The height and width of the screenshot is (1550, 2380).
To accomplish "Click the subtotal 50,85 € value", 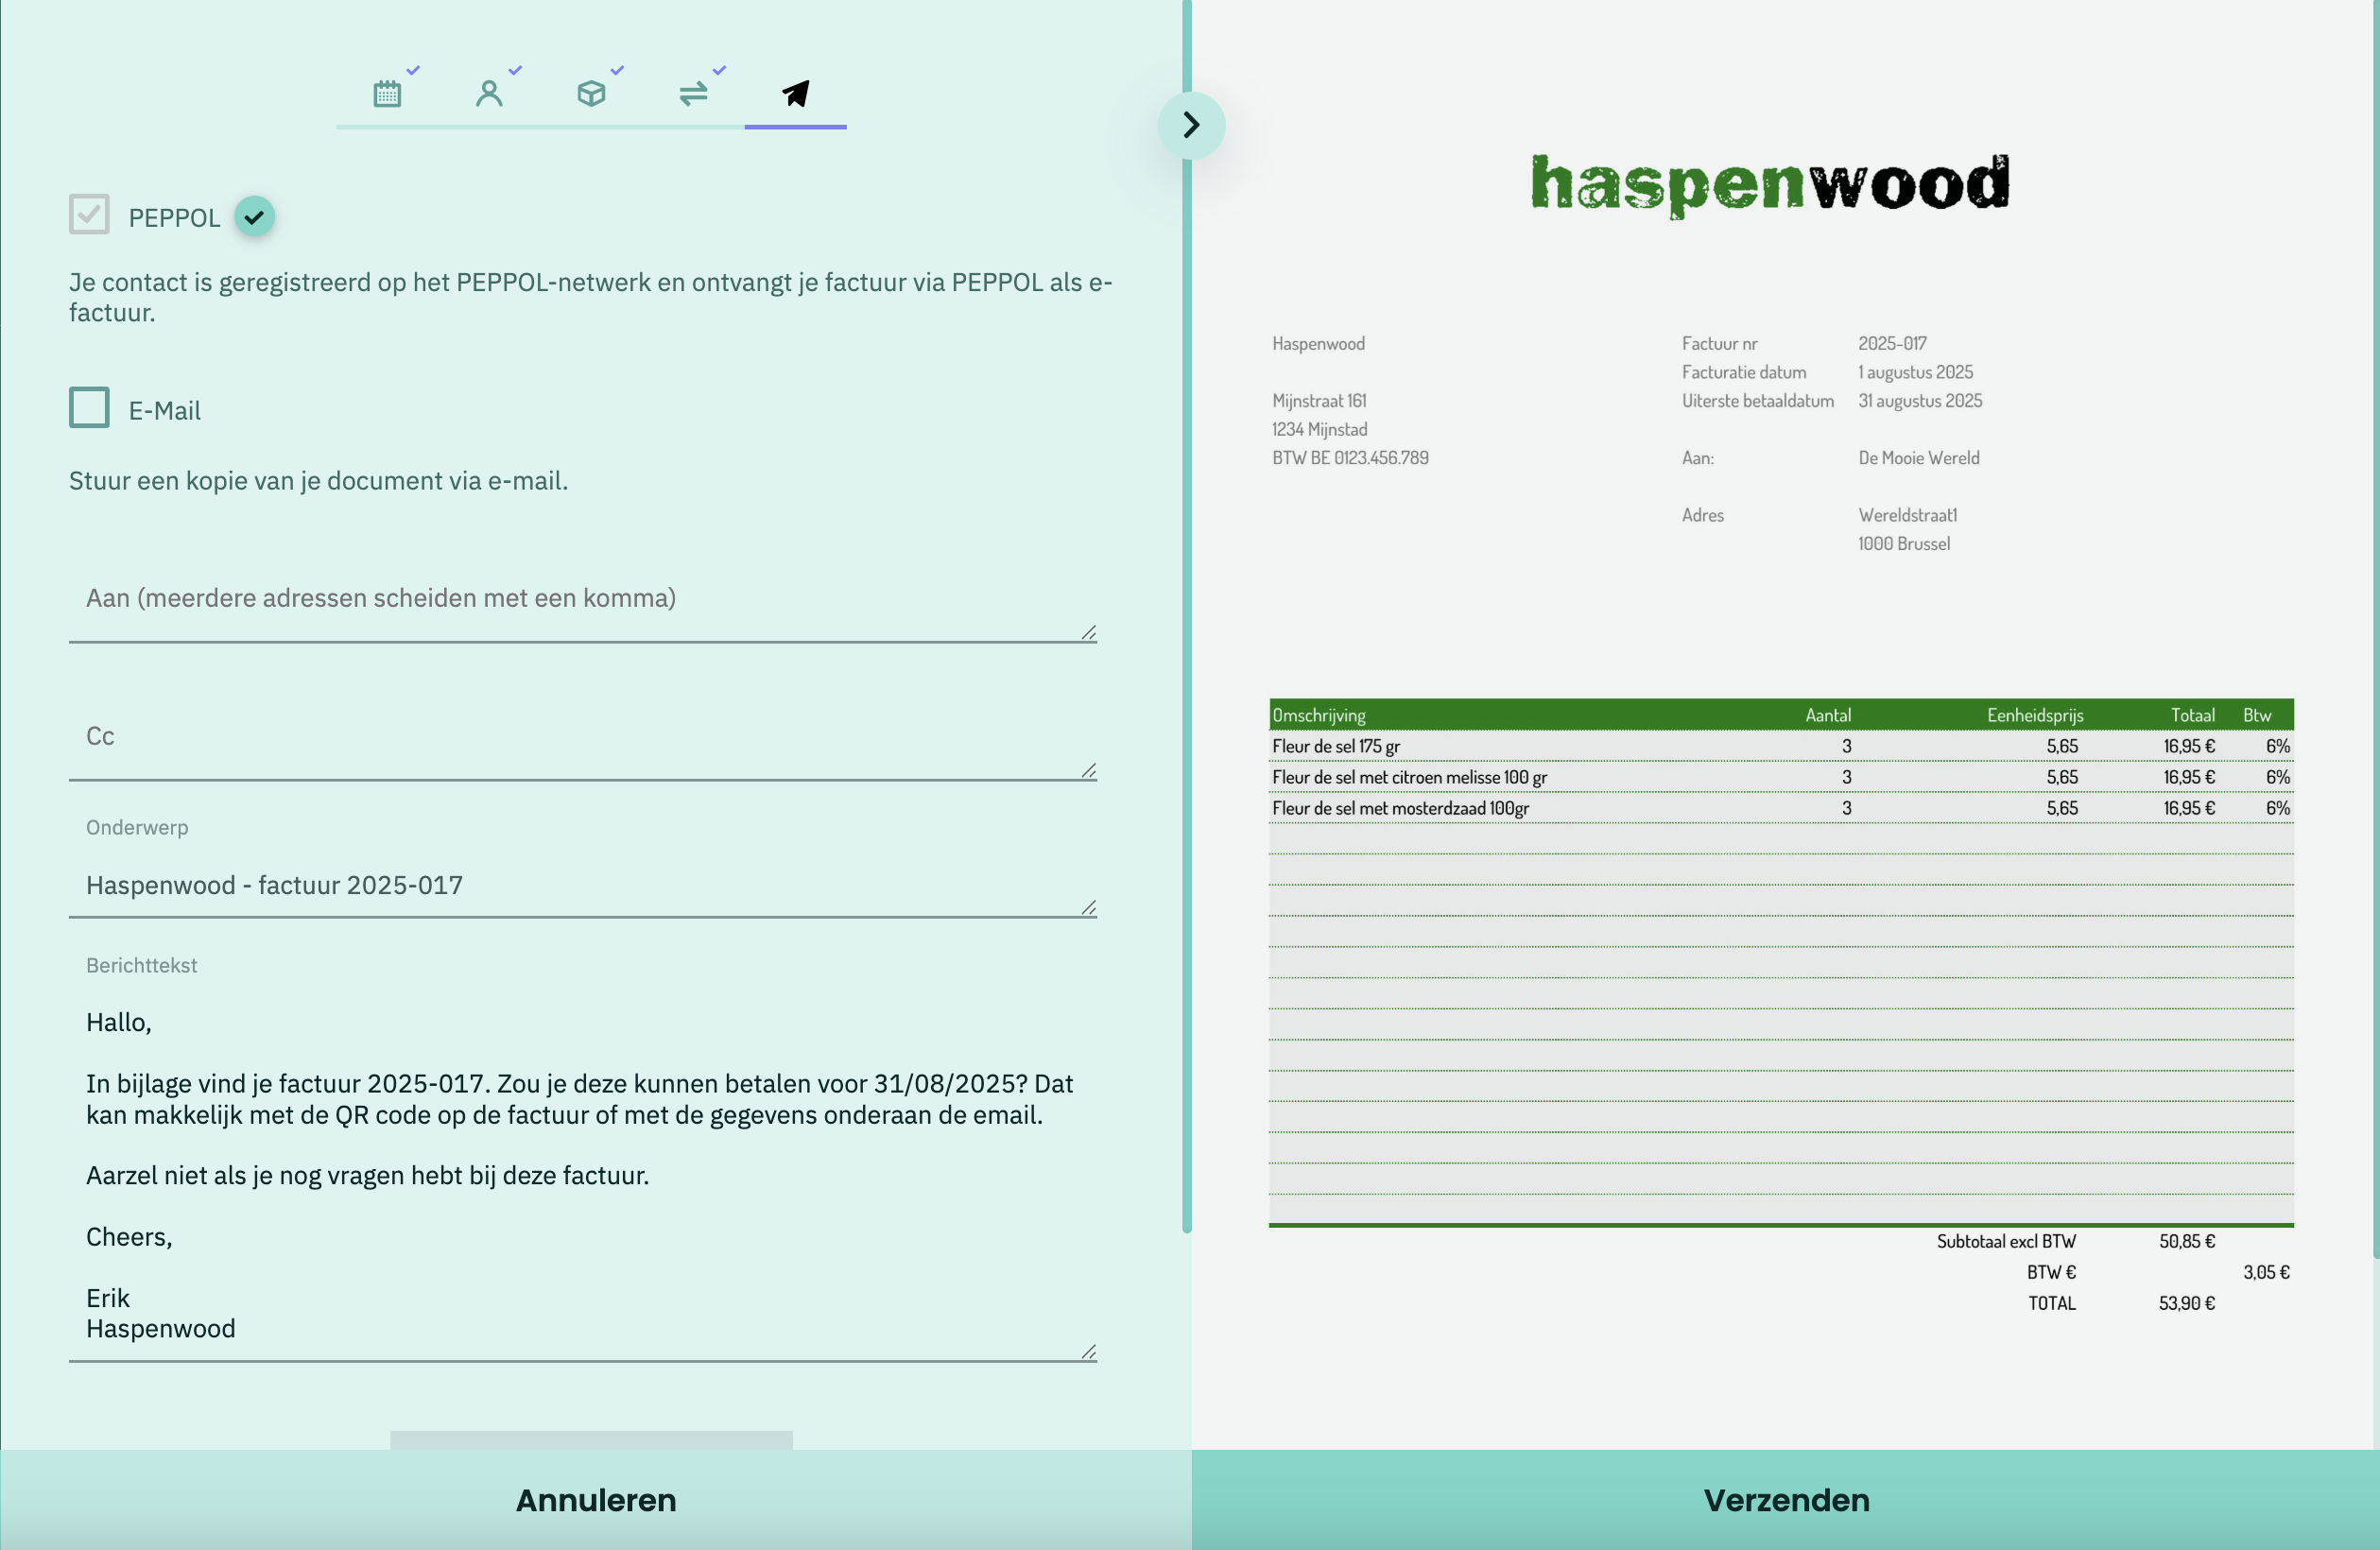I will click(2186, 1241).
